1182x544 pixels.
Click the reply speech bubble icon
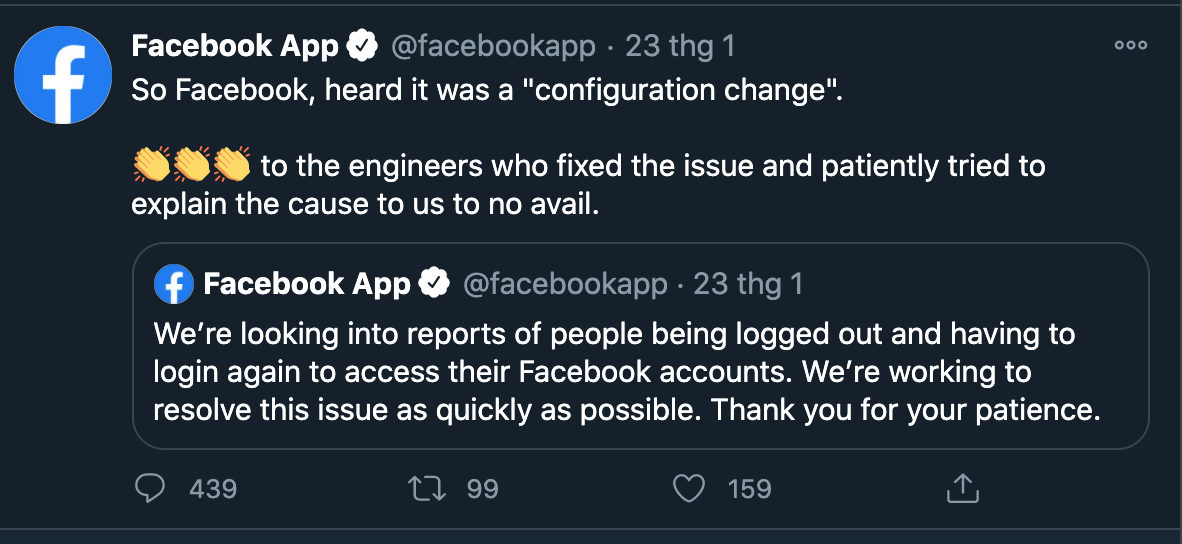[149, 488]
